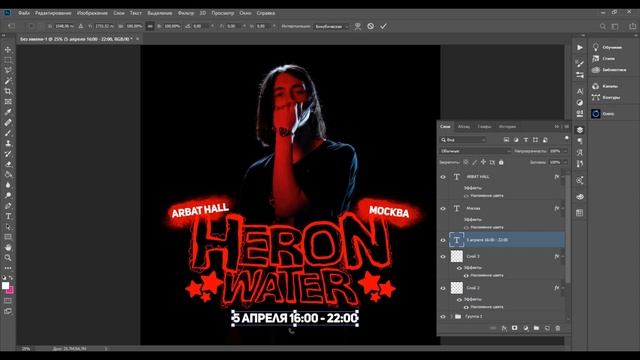The height and width of the screenshot is (360, 640).
Task: Collapse effects on the Слой 3 layer
Action: click(563, 257)
